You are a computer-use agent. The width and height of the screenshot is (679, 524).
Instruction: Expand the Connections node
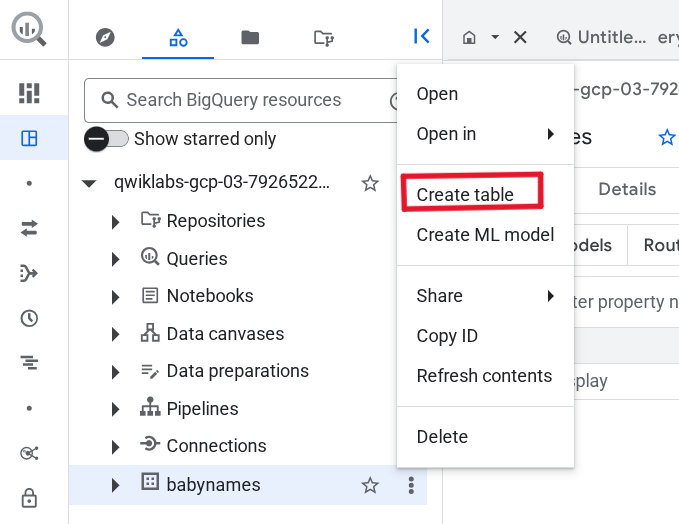coord(115,446)
